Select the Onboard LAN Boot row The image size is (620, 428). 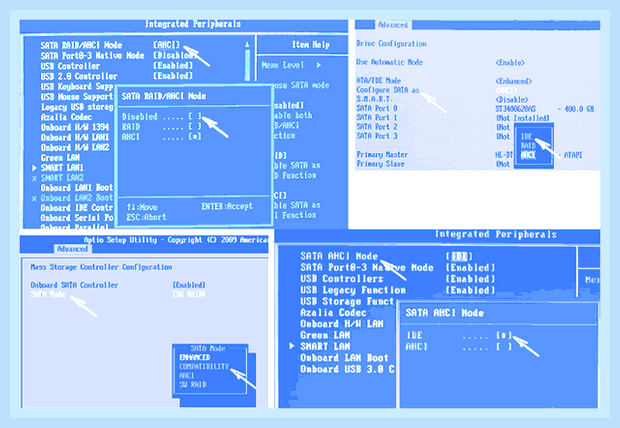click(344, 358)
